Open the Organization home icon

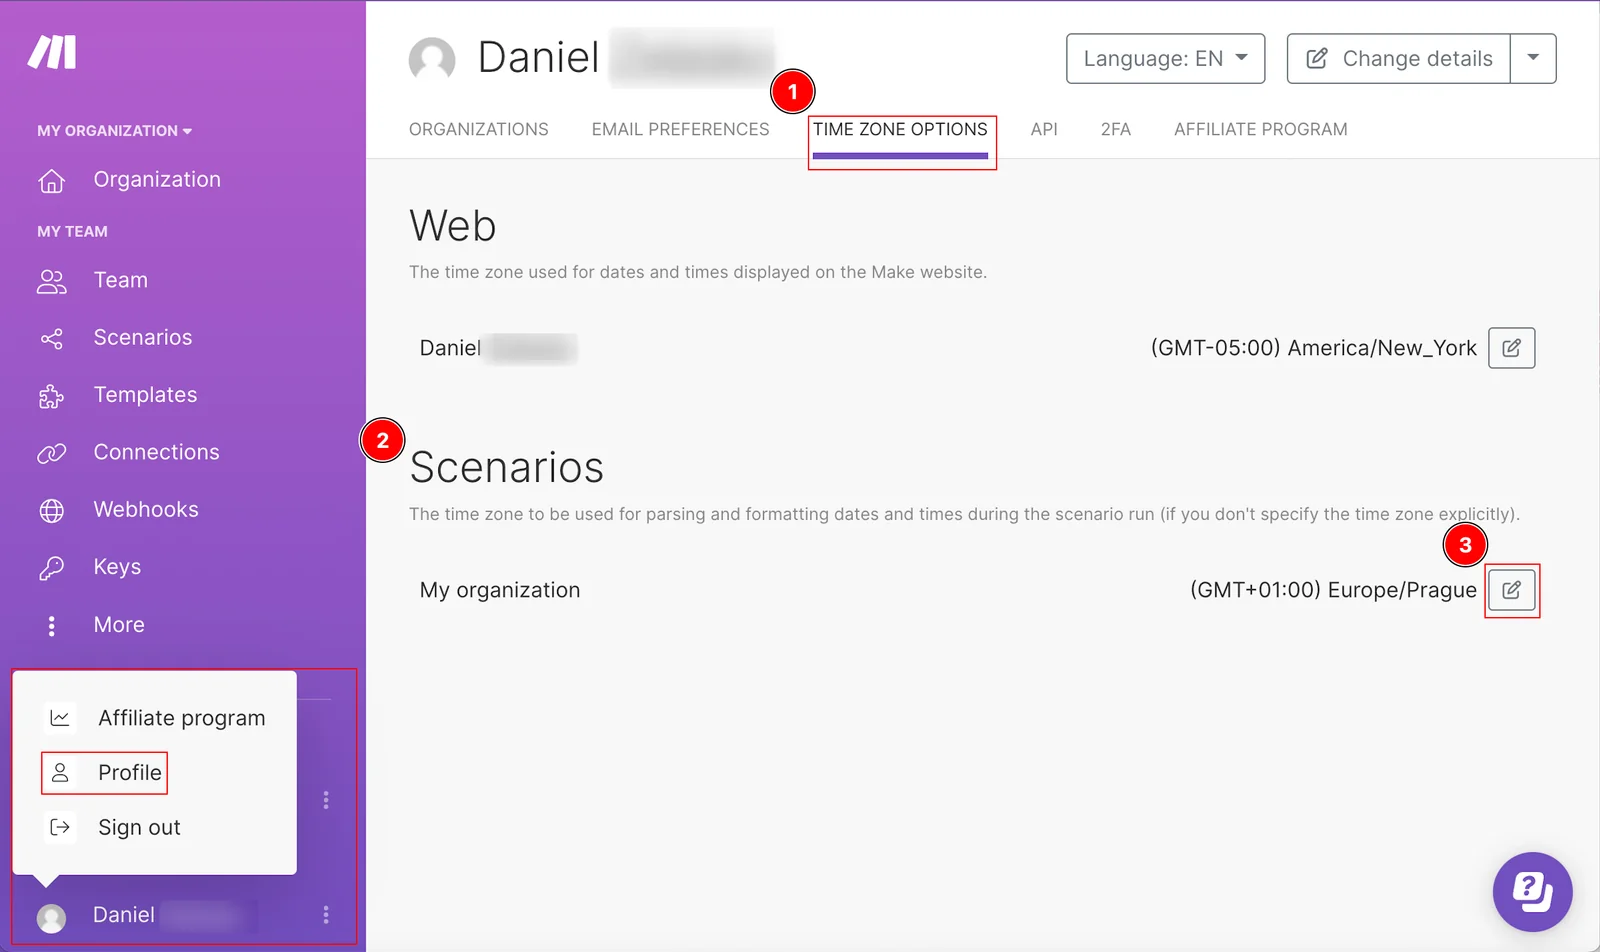(x=52, y=181)
